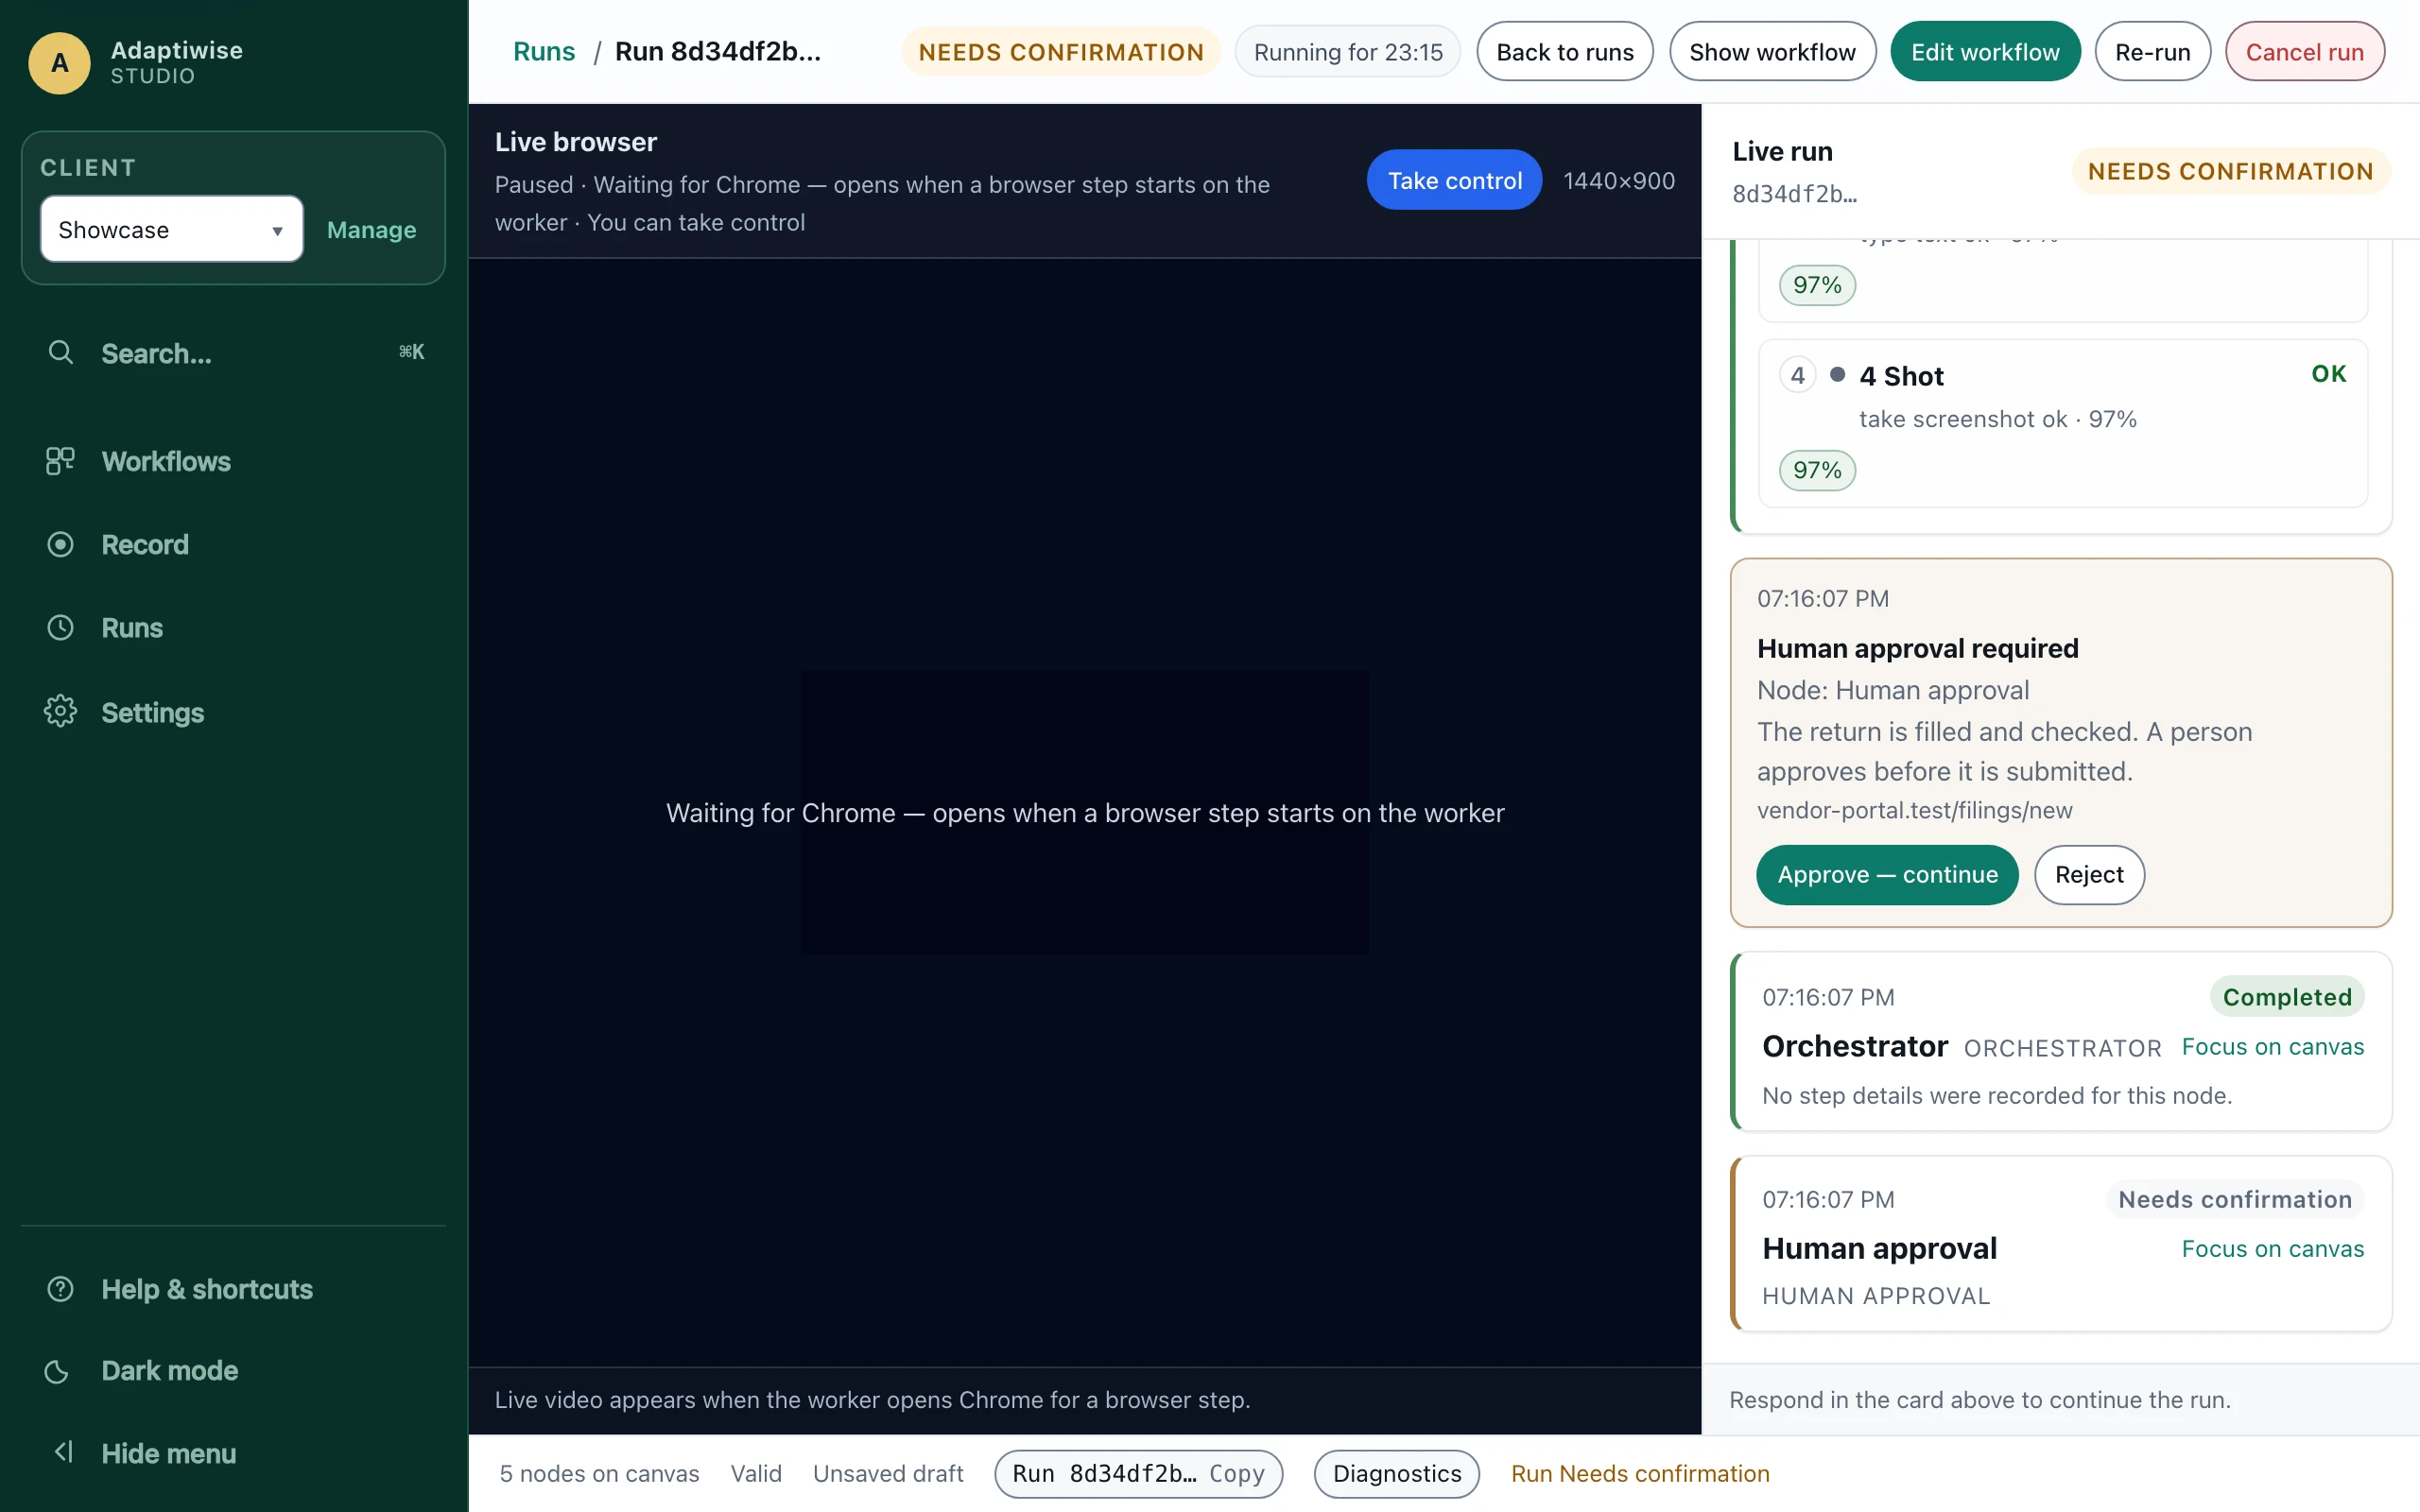Click 97% badge in 4 Shot step
Image resolution: width=2420 pixels, height=1512 pixels.
pyautogui.click(x=1817, y=470)
